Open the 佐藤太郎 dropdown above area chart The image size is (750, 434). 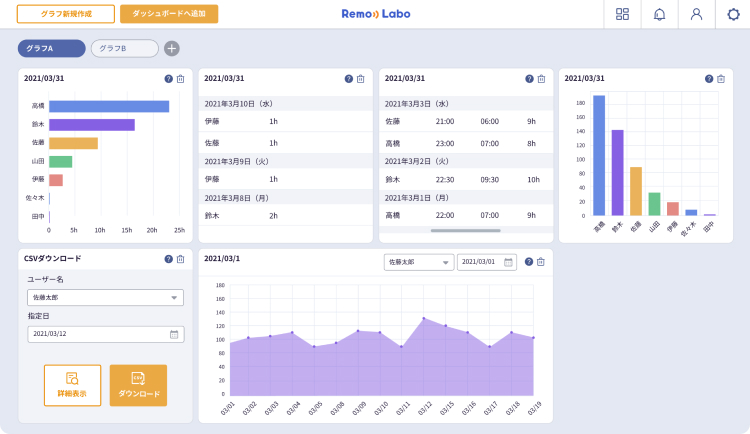coord(418,262)
